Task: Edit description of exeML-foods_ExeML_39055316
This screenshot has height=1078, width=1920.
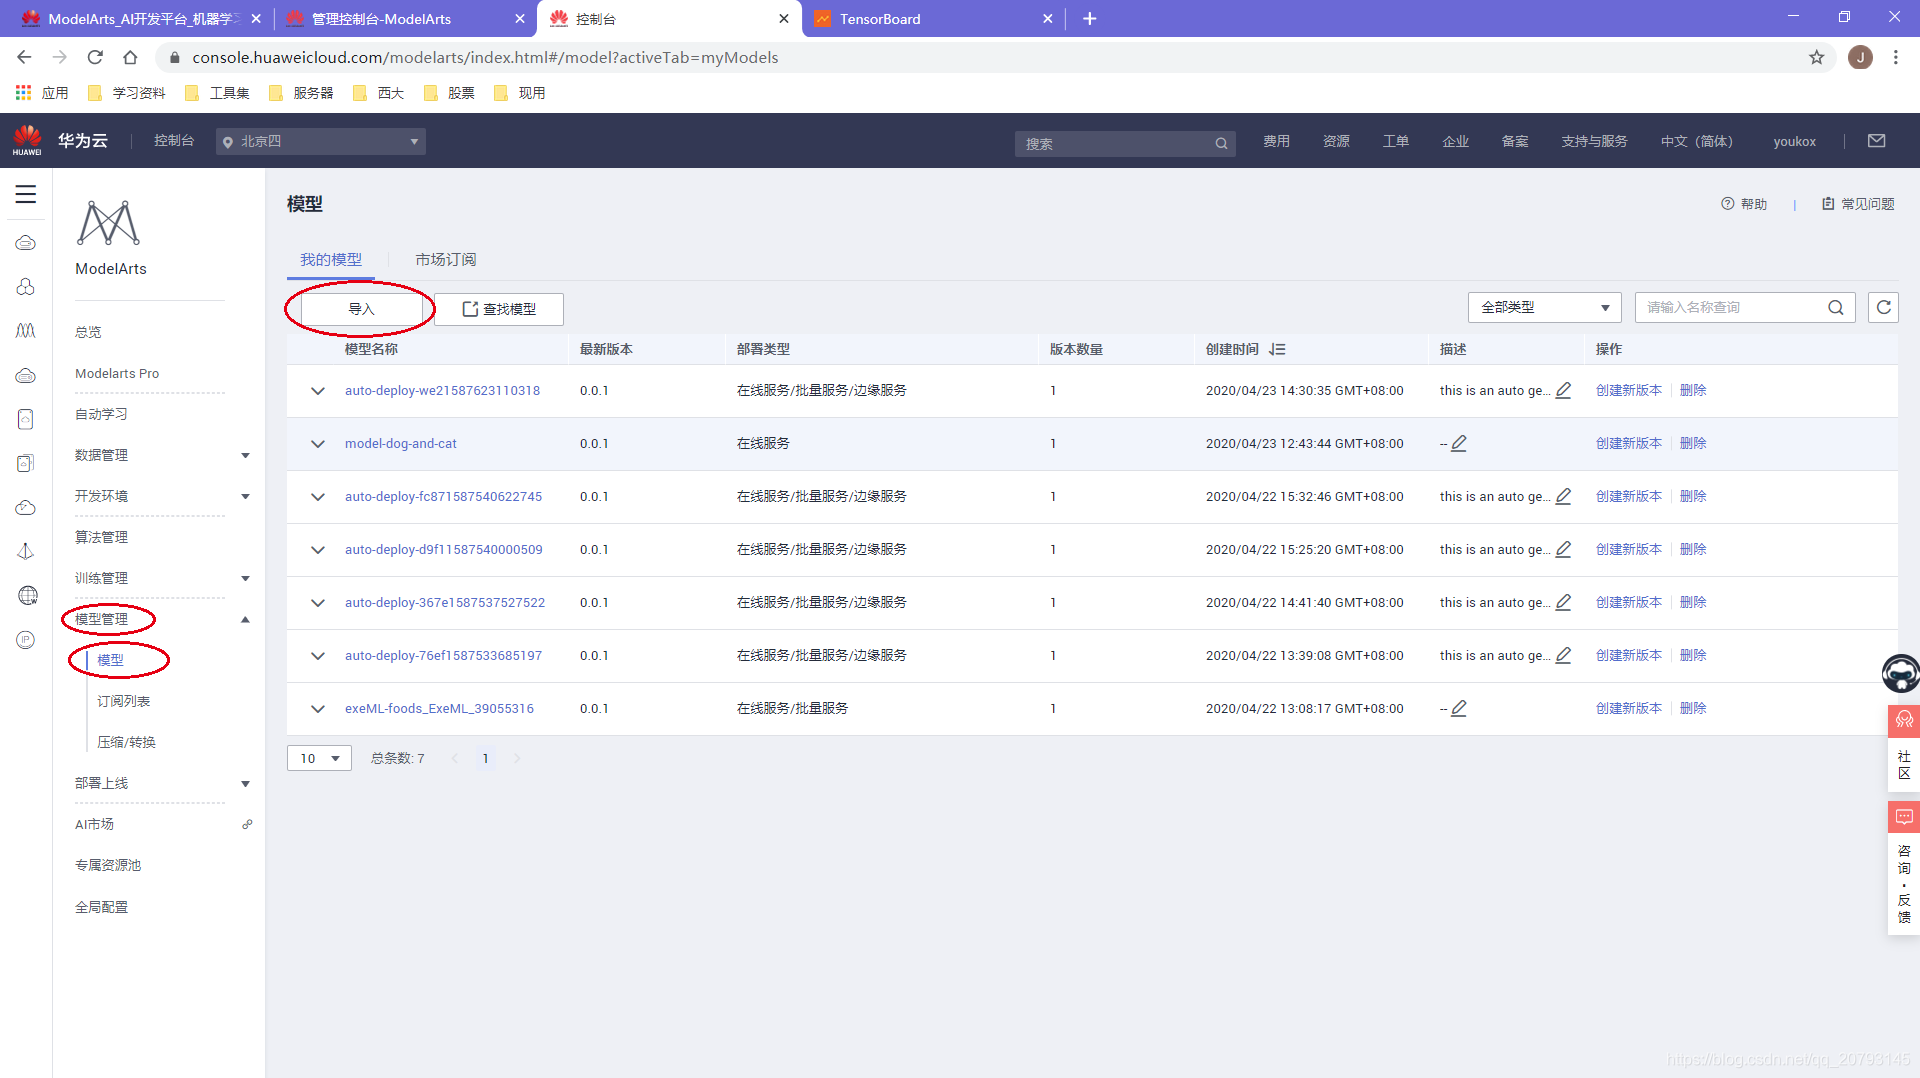Action: 1459,708
